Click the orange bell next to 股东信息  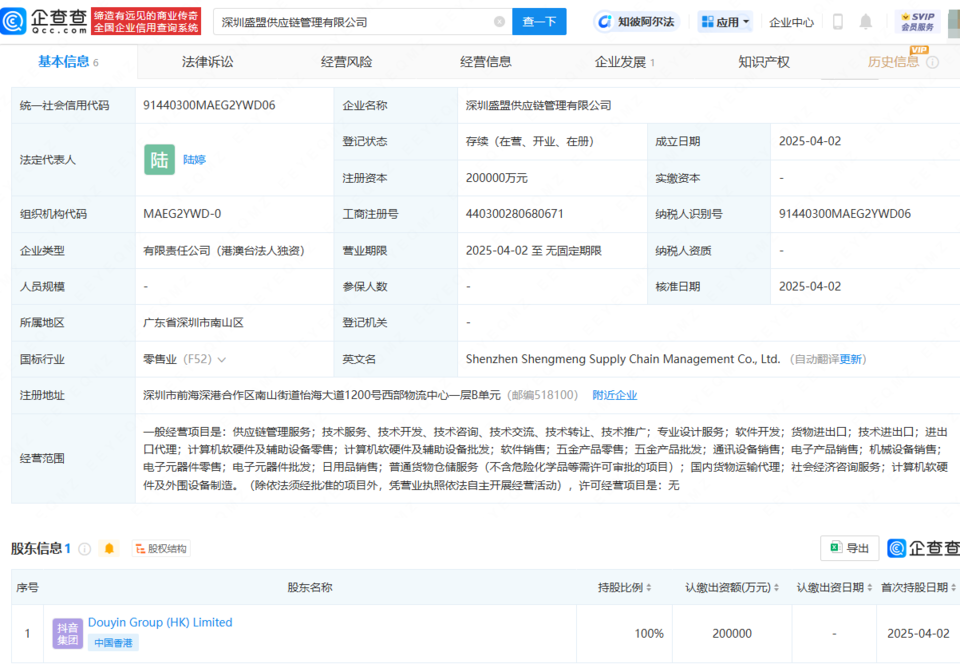coord(109,548)
